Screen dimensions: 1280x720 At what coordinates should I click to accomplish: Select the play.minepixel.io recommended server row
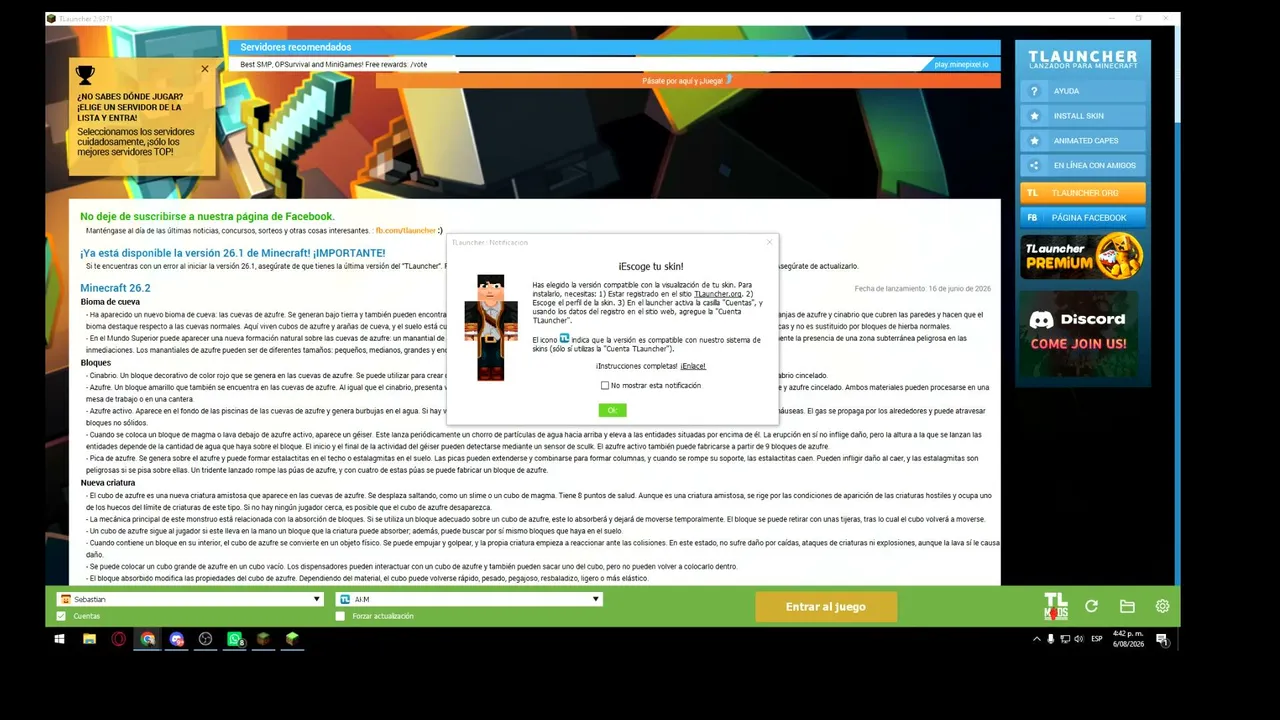tap(614, 64)
